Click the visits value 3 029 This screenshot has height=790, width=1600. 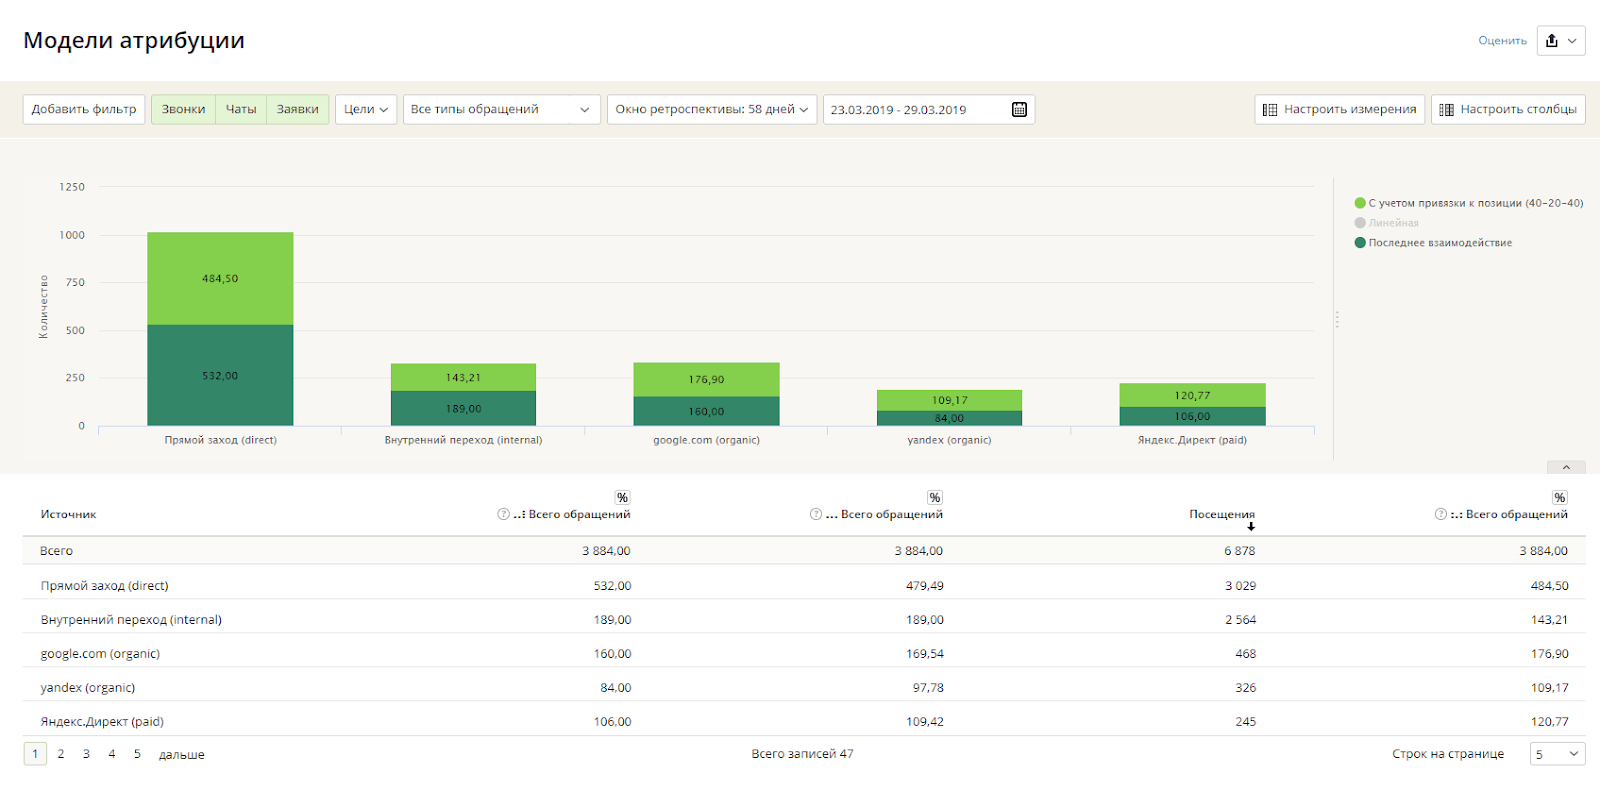1240,586
